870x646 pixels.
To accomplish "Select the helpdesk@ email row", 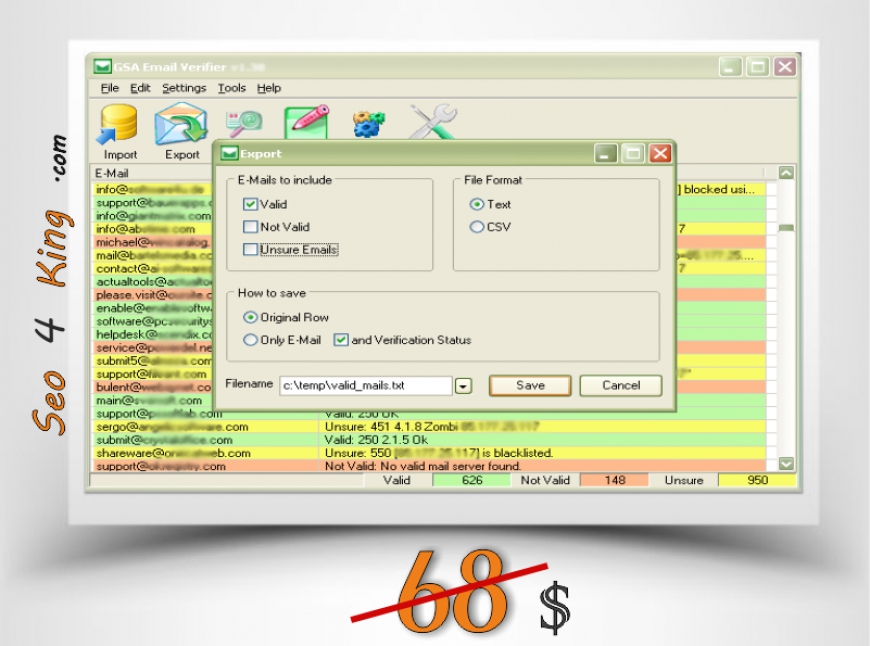I will click(153, 335).
